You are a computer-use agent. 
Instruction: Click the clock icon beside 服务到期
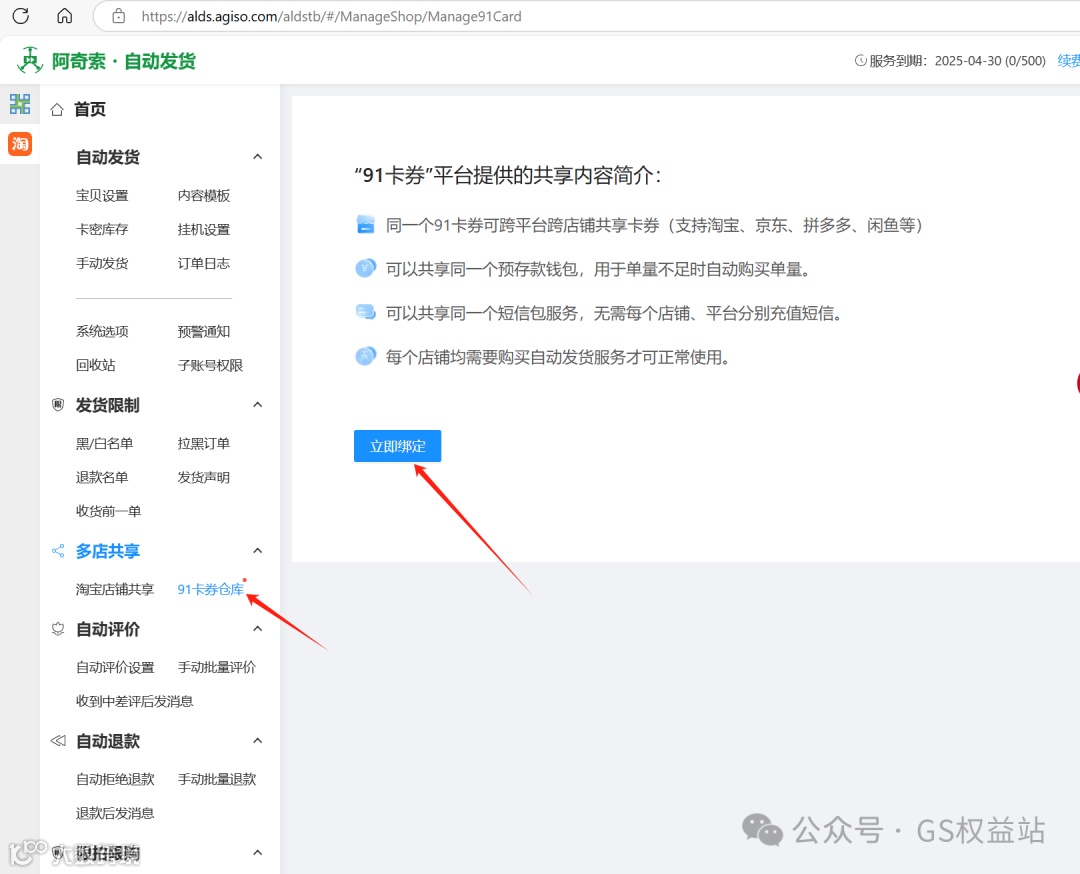860,61
